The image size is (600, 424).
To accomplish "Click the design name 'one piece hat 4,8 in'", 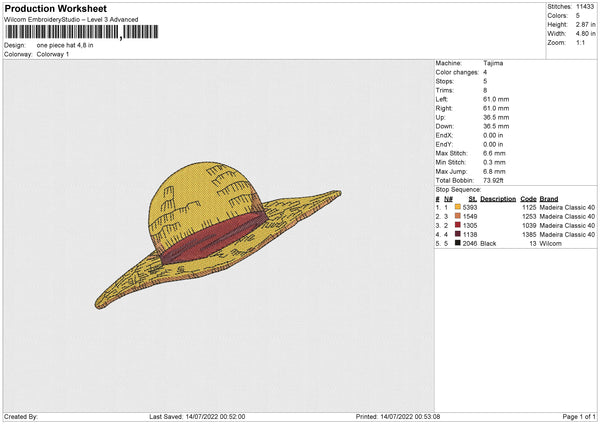I will (65, 45).
